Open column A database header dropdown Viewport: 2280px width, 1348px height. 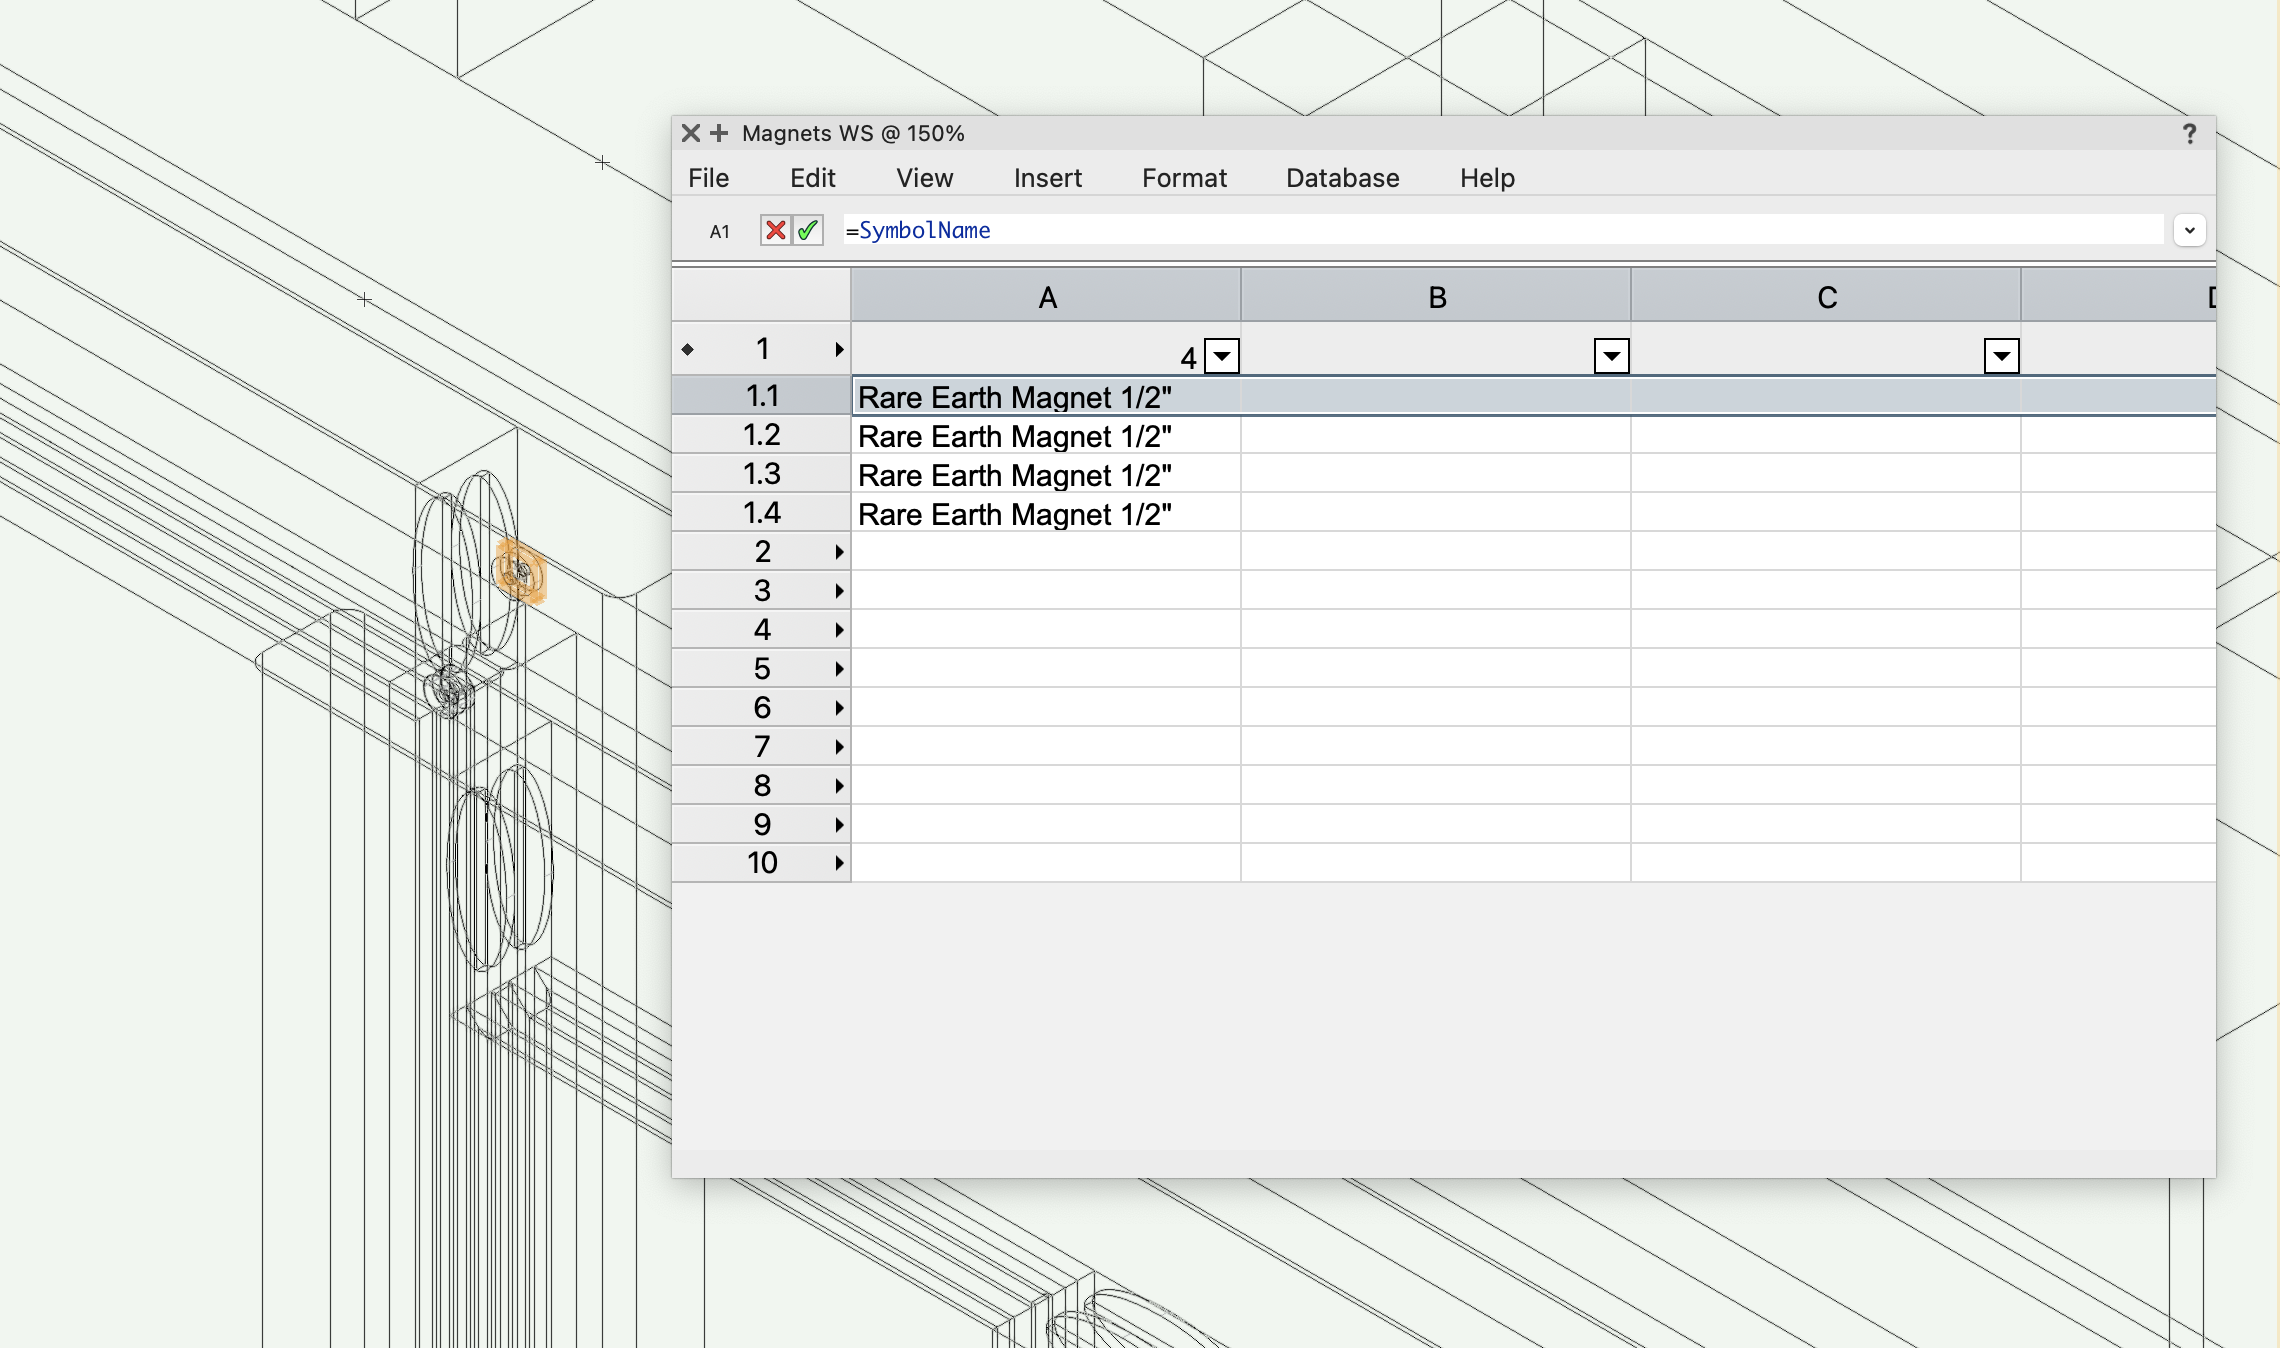[1222, 356]
